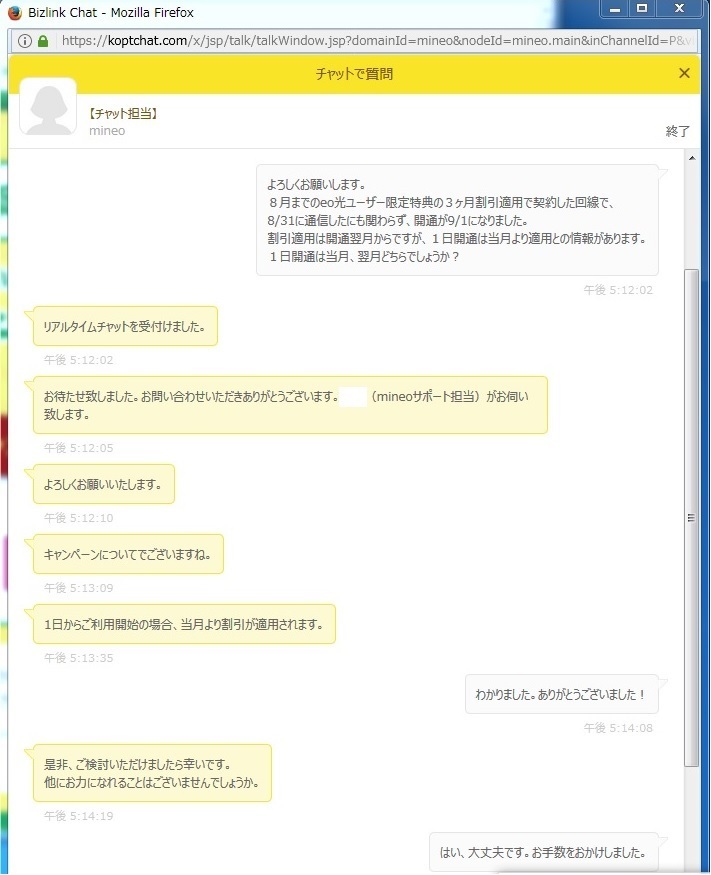
Task: Click the お待たせ致しました greeting message
Action: [290, 405]
